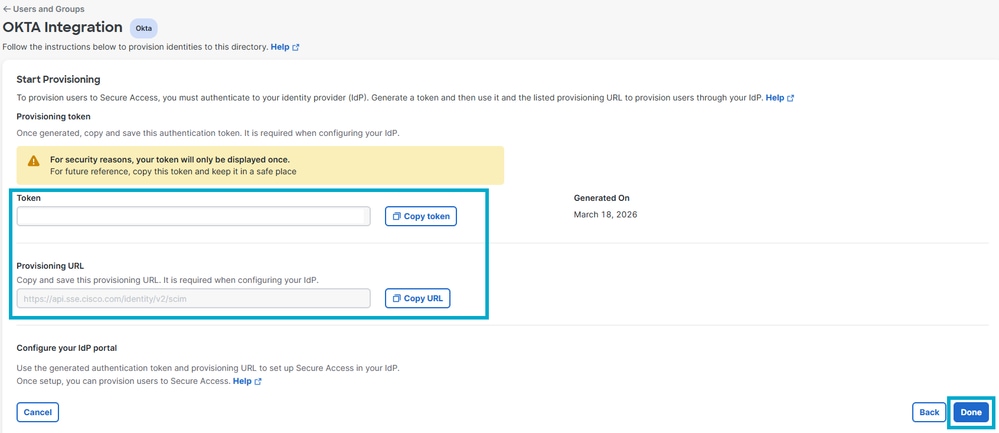
Task: Click the Provisioning URL field
Action: tap(193, 298)
